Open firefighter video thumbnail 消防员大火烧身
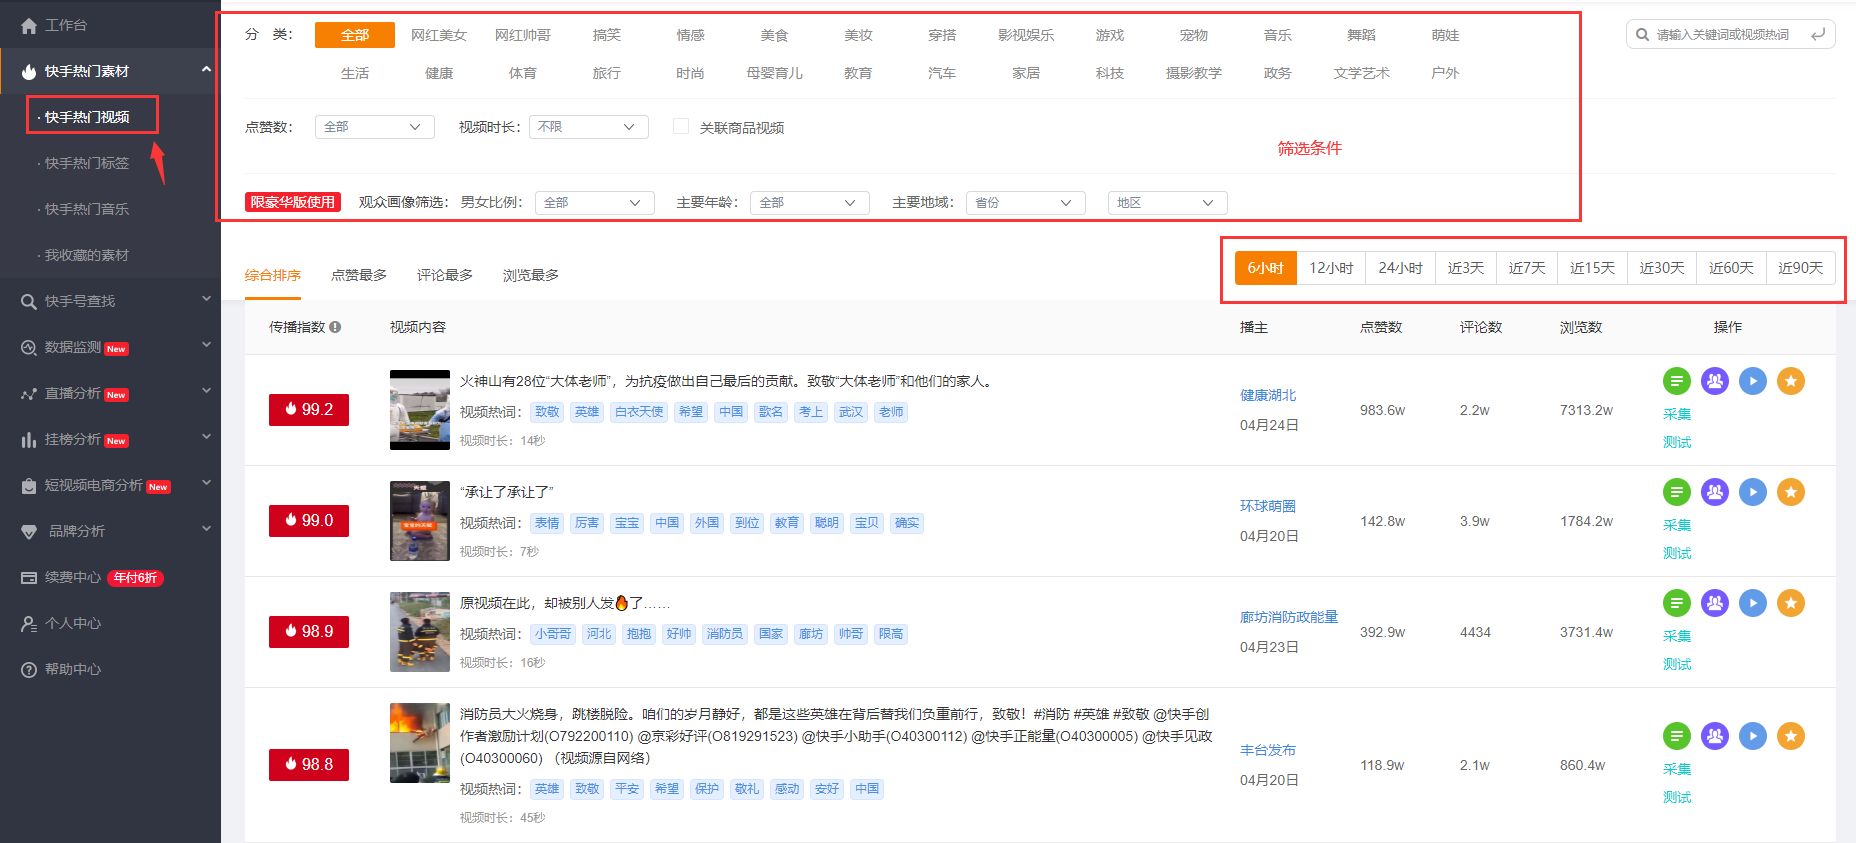 420,743
